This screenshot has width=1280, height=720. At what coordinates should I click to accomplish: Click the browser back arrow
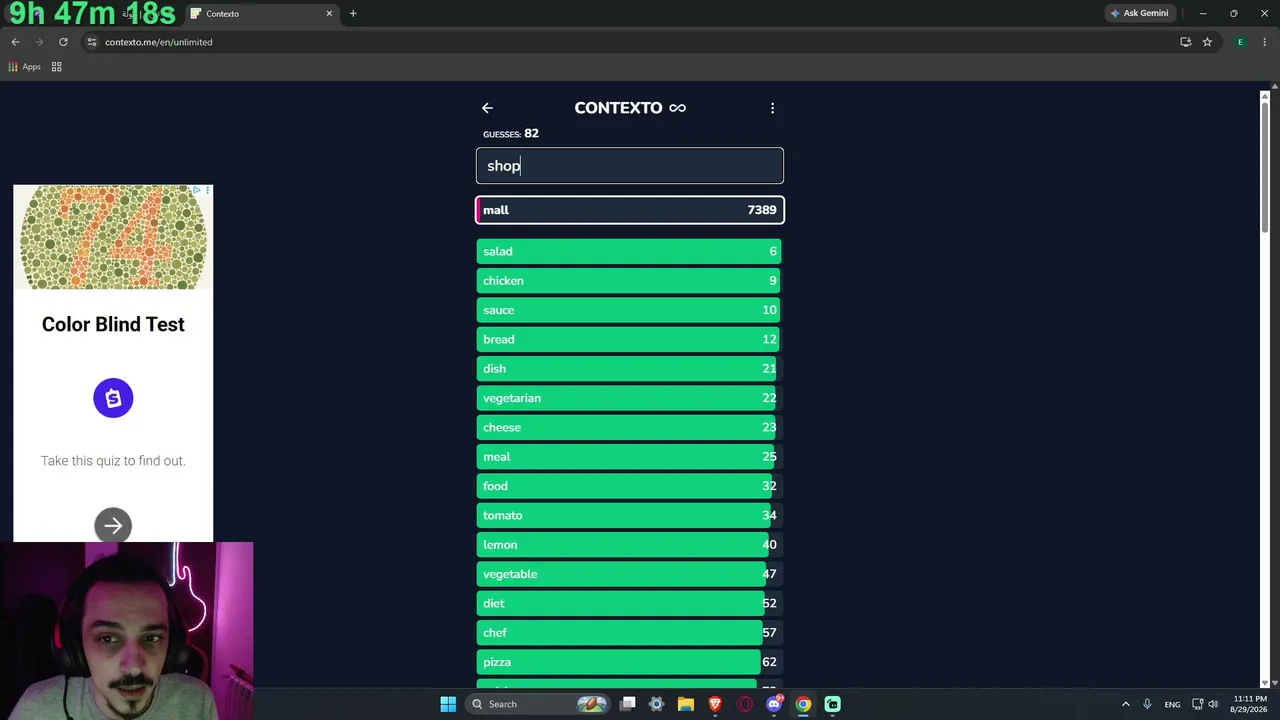point(15,42)
